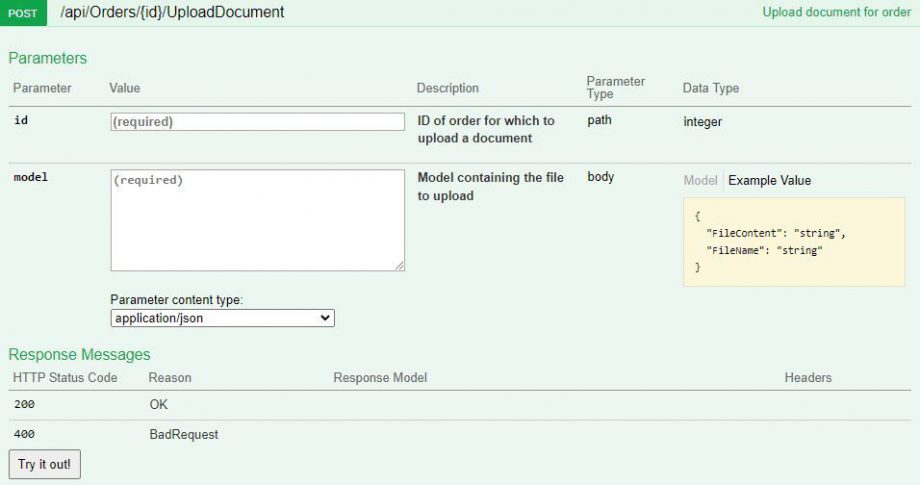Viewport: 920px width, 485px height.
Task: Switch to the Example Value tab
Action: [x=769, y=180]
